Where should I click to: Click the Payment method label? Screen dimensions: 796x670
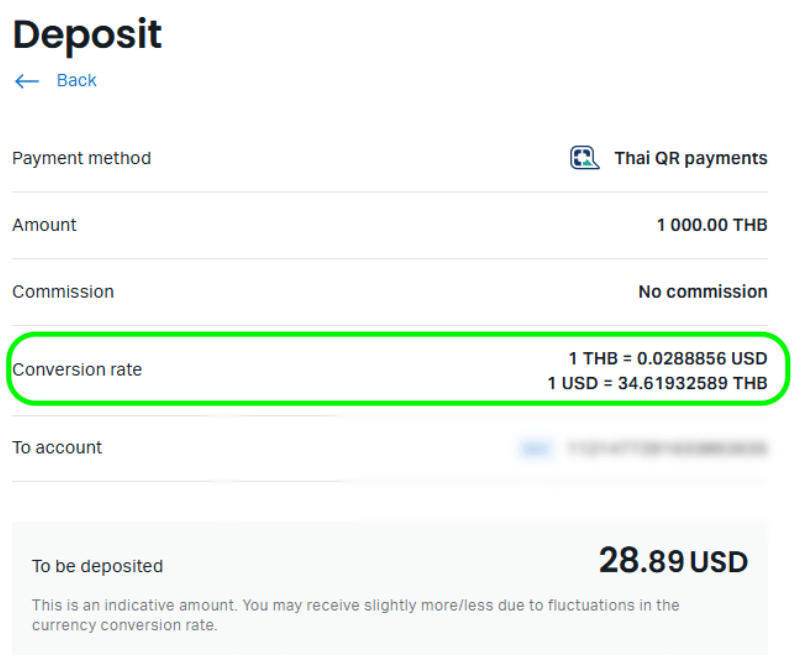click(x=82, y=158)
